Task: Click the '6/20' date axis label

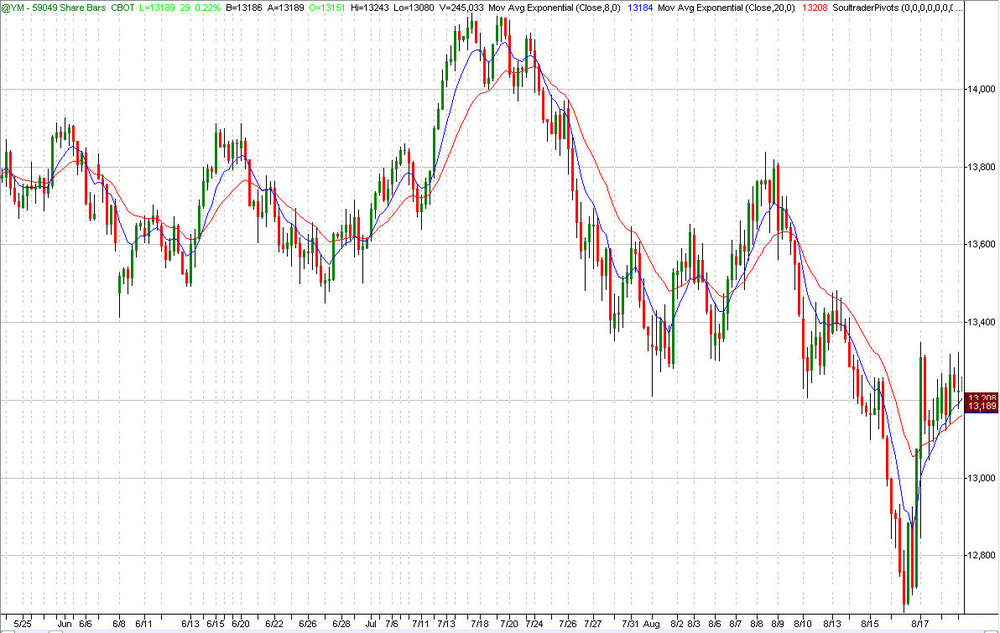Action: (240, 623)
